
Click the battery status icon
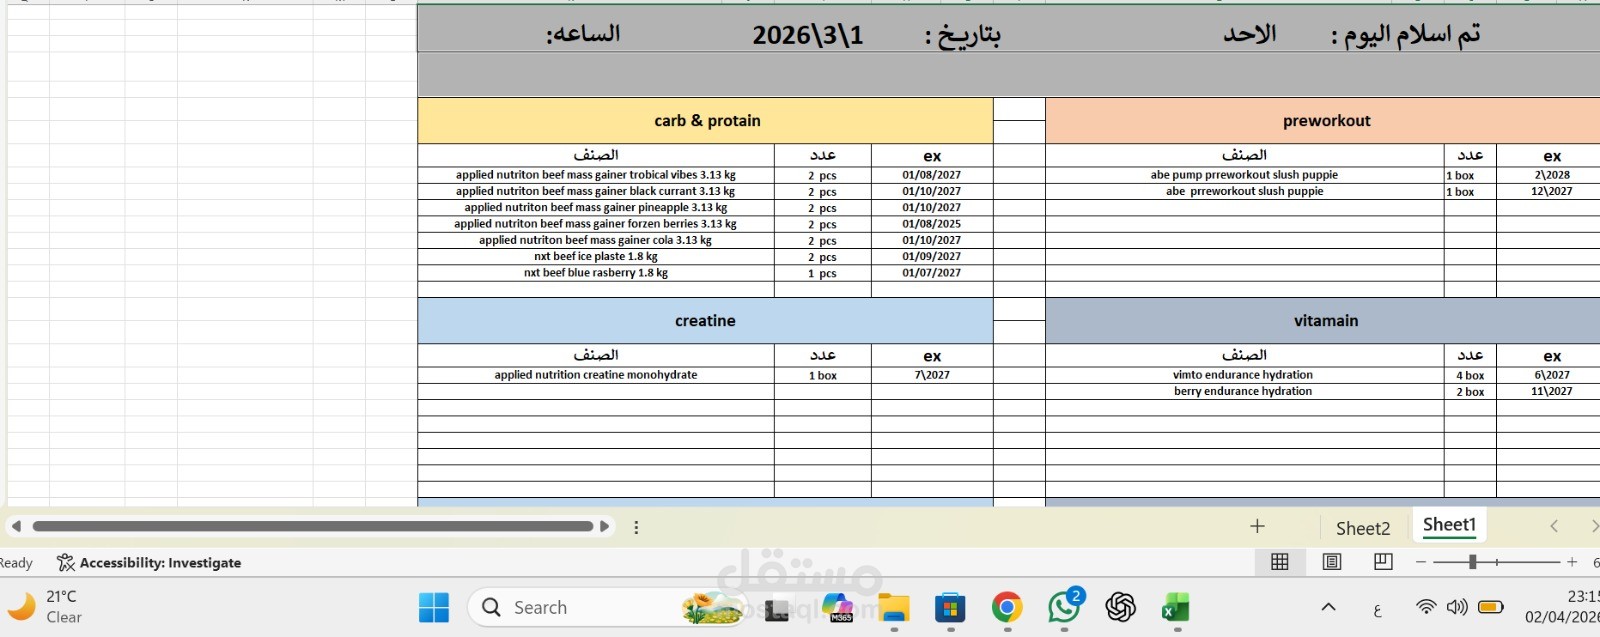point(1491,606)
